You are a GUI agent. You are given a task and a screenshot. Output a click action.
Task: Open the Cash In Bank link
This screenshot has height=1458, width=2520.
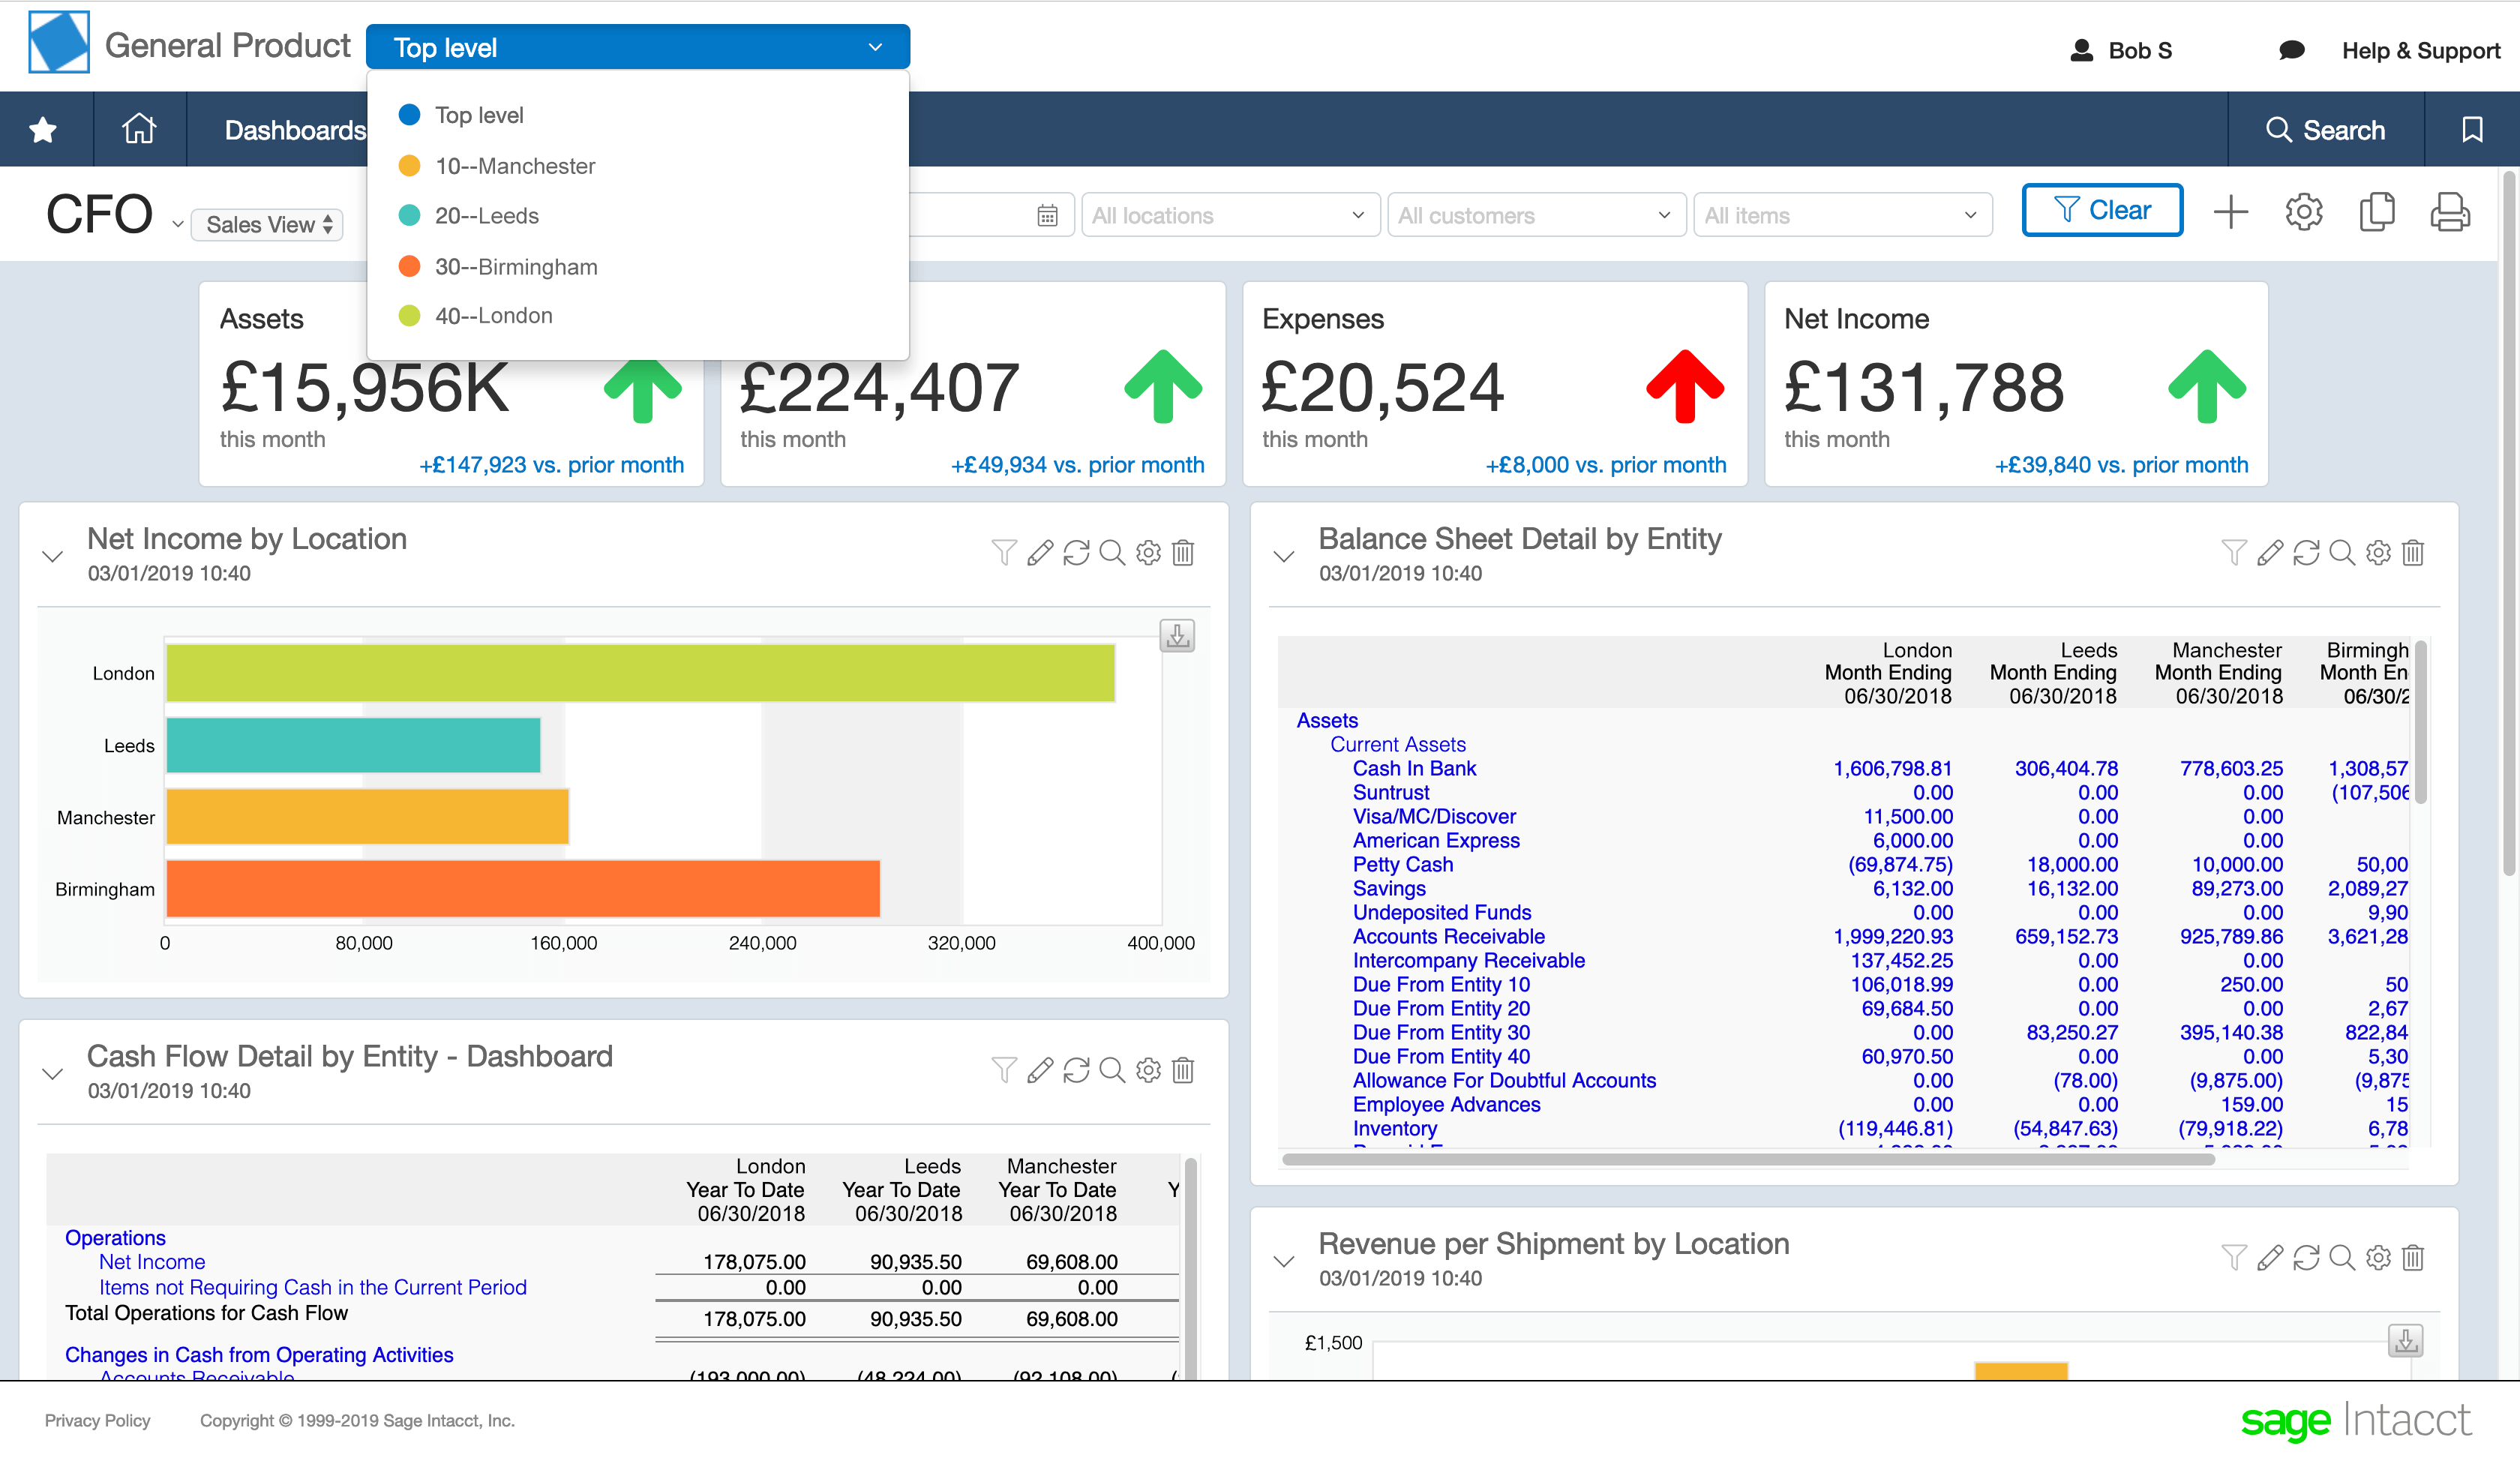tap(1414, 768)
